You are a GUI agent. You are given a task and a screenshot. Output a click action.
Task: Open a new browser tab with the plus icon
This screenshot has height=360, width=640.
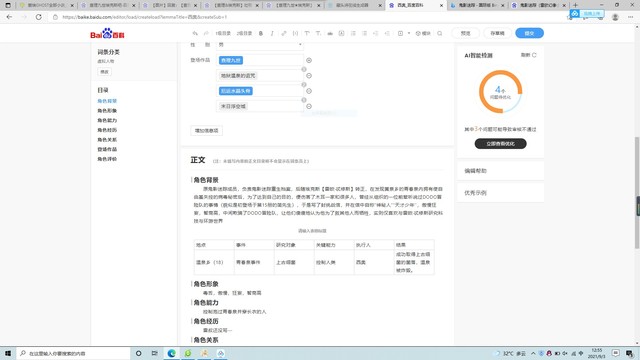576,5
